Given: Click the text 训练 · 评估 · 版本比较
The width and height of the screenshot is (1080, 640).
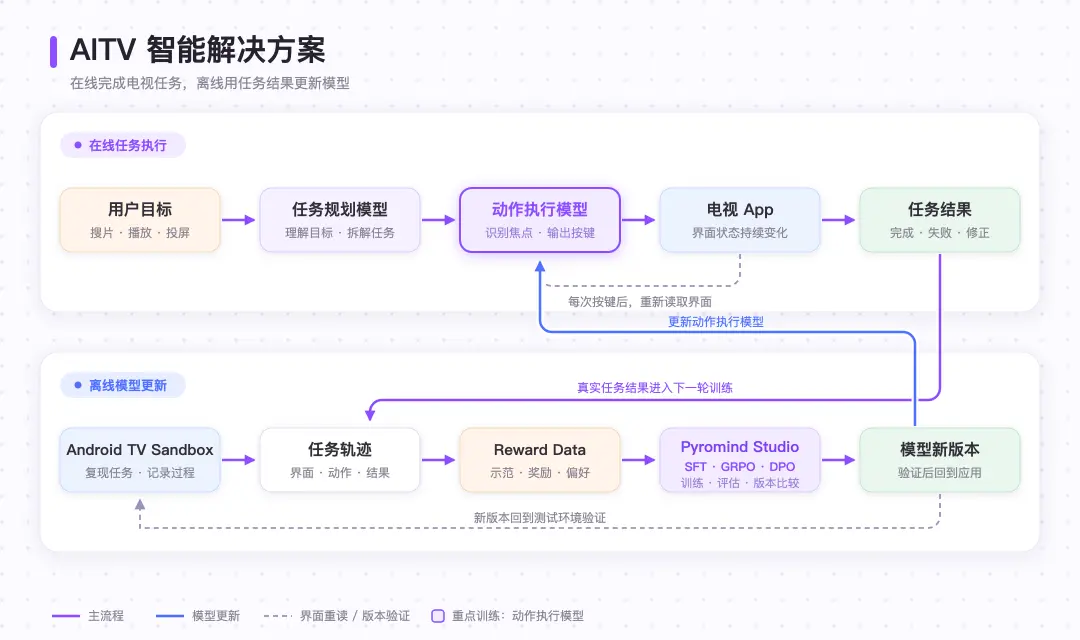Looking at the screenshot, I should 740,483.
